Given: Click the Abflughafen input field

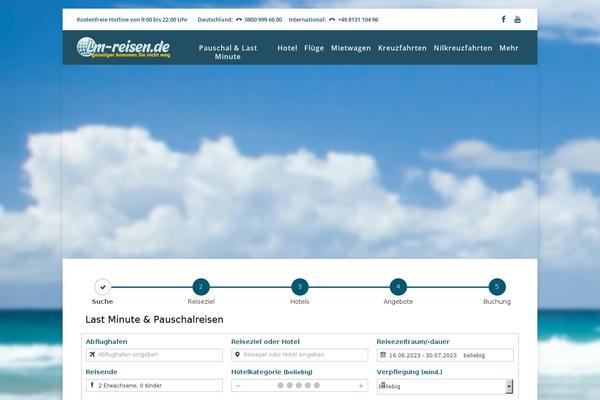Looking at the screenshot, I should point(154,355).
